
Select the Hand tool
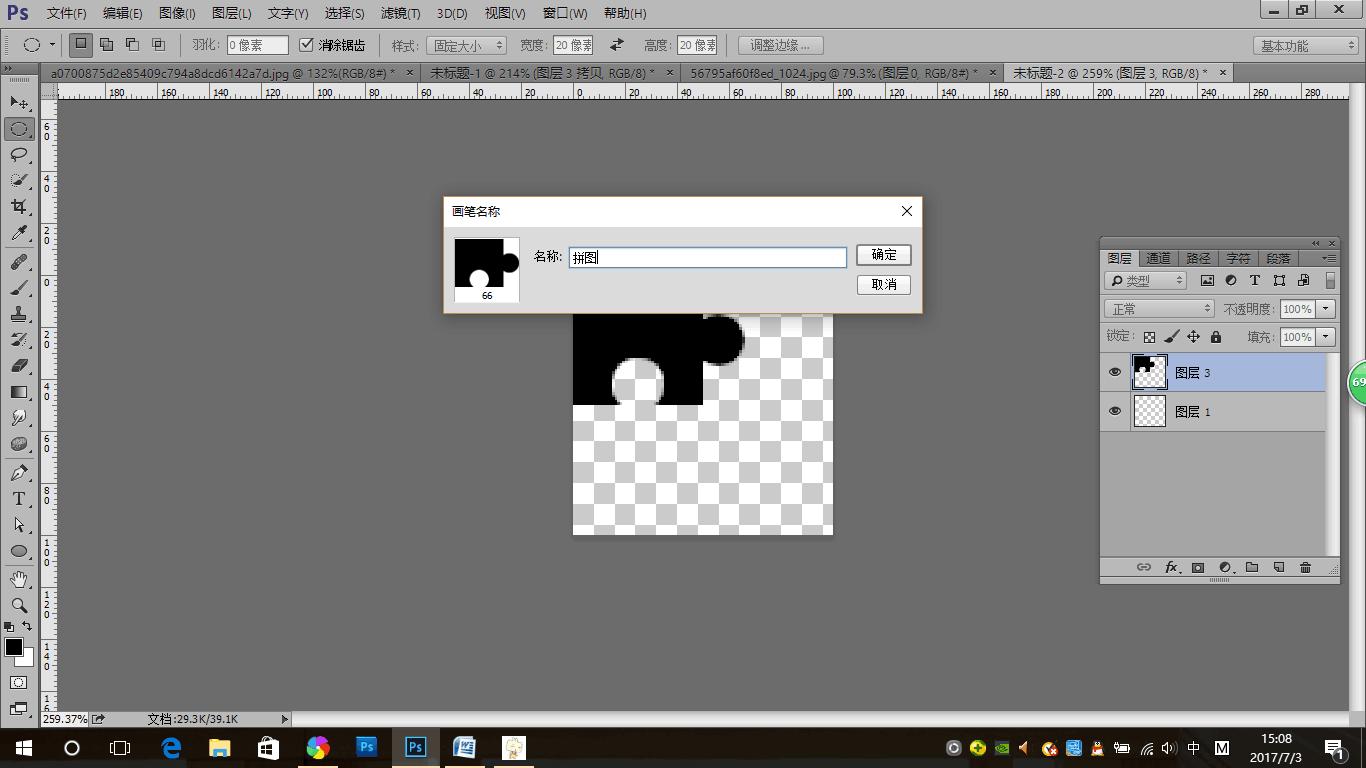tap(19, 579)
